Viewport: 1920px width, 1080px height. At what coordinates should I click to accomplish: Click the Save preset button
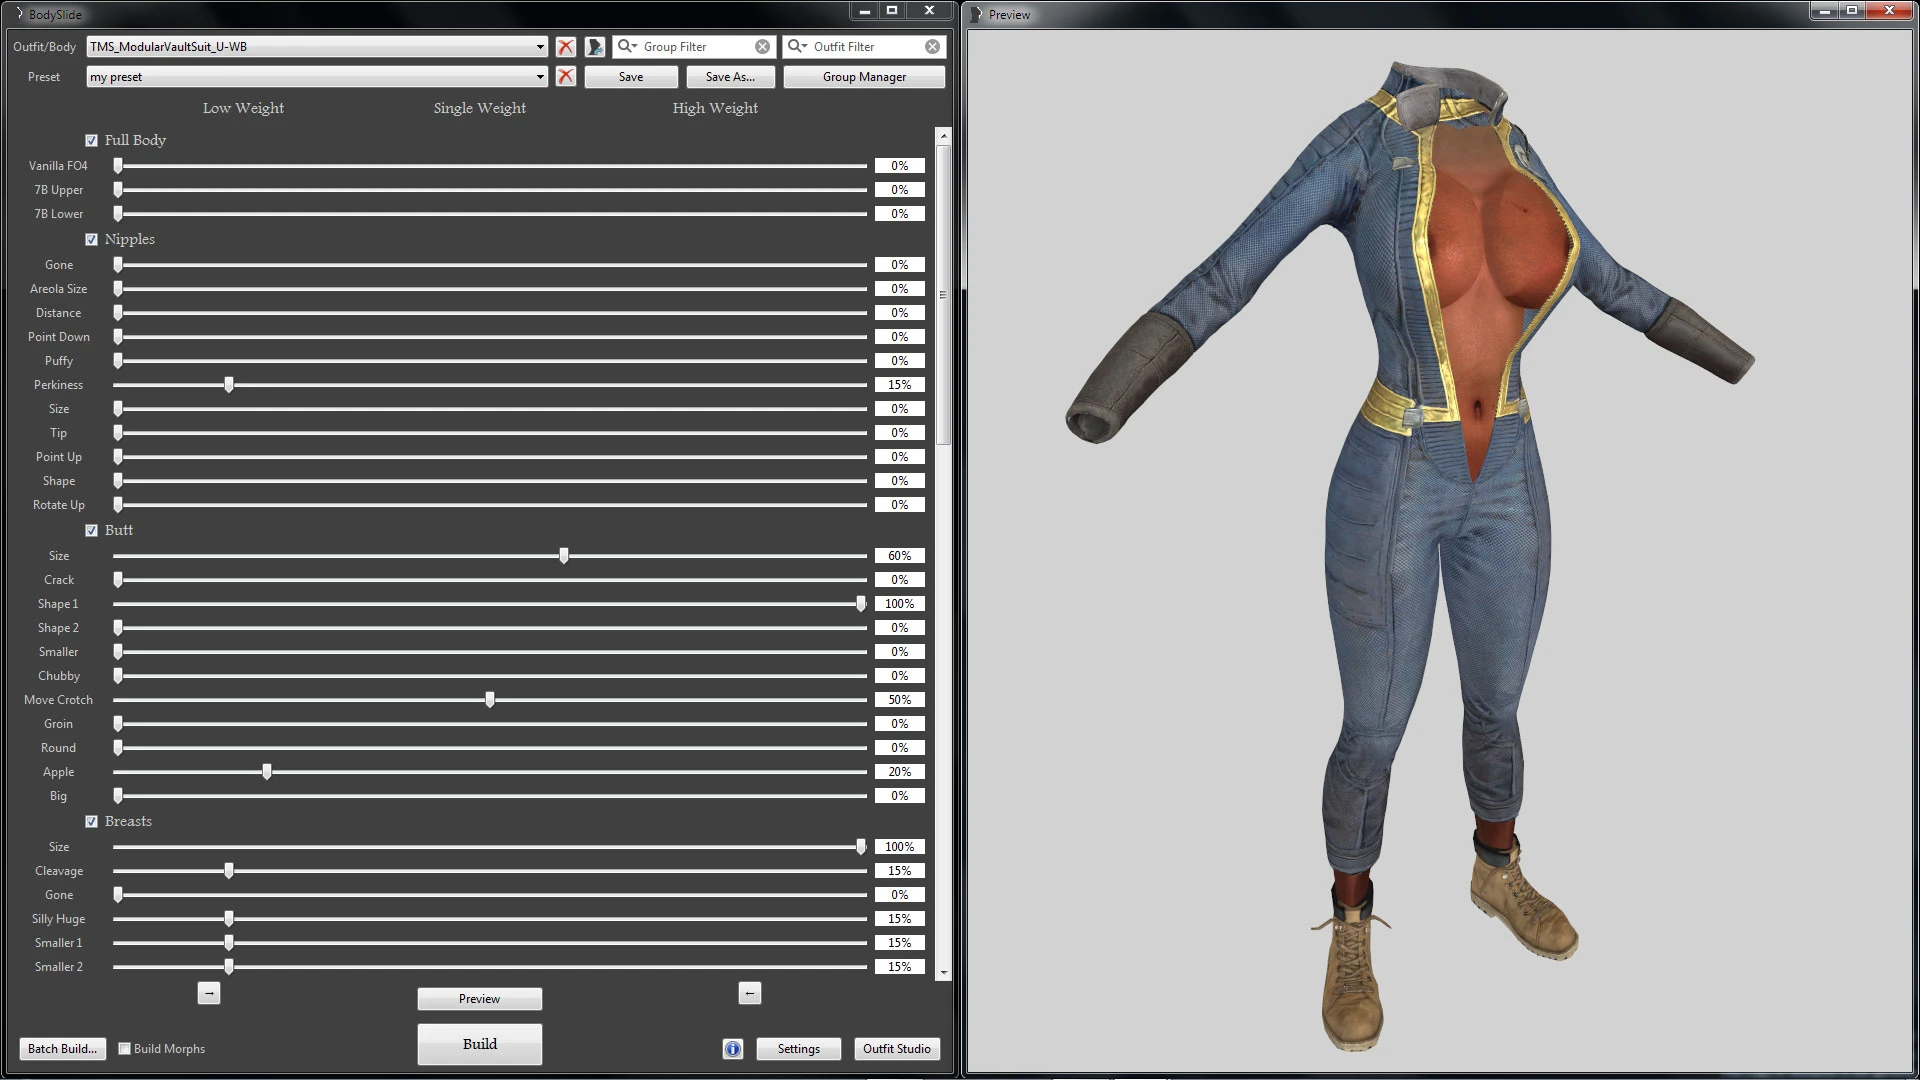631,77
